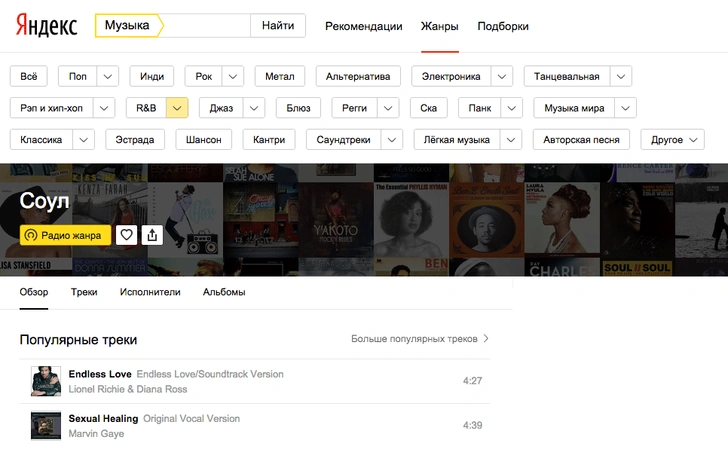Open artist Lionel Richie & Diana Ross
Image resolution: width=728 pixels, height=449 pixels.
128,389
